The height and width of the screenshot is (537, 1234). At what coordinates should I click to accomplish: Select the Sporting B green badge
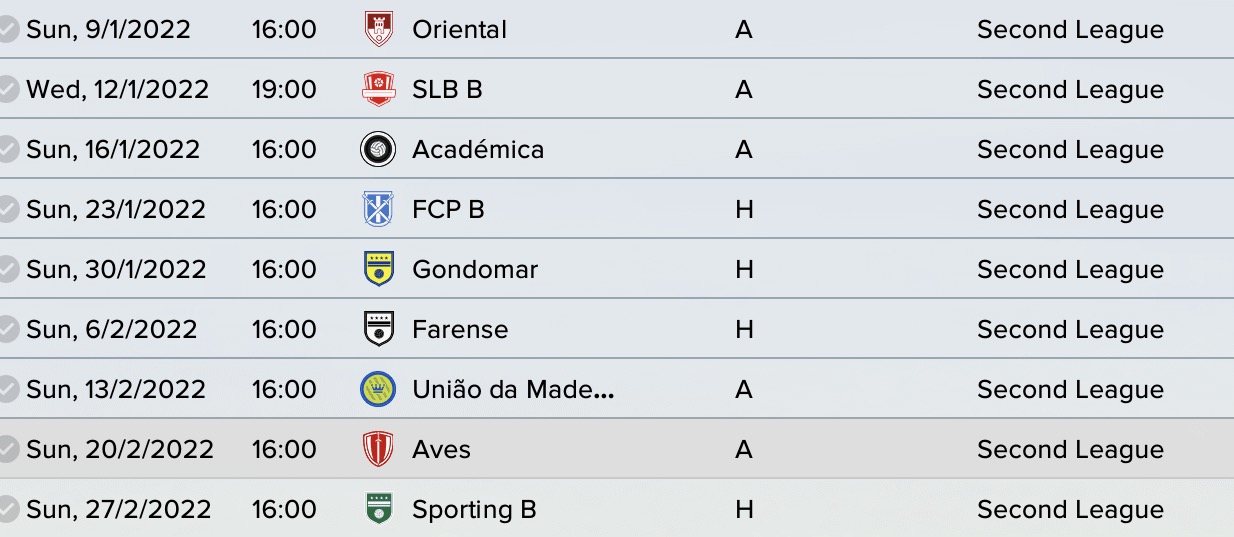378,509
